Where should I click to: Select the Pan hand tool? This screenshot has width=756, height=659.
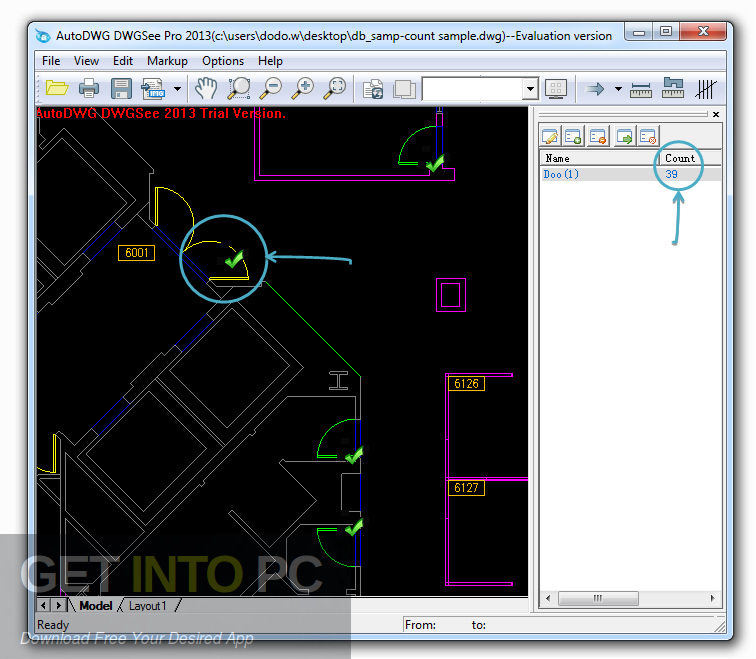pyautogui.click(x=206, y=88)
